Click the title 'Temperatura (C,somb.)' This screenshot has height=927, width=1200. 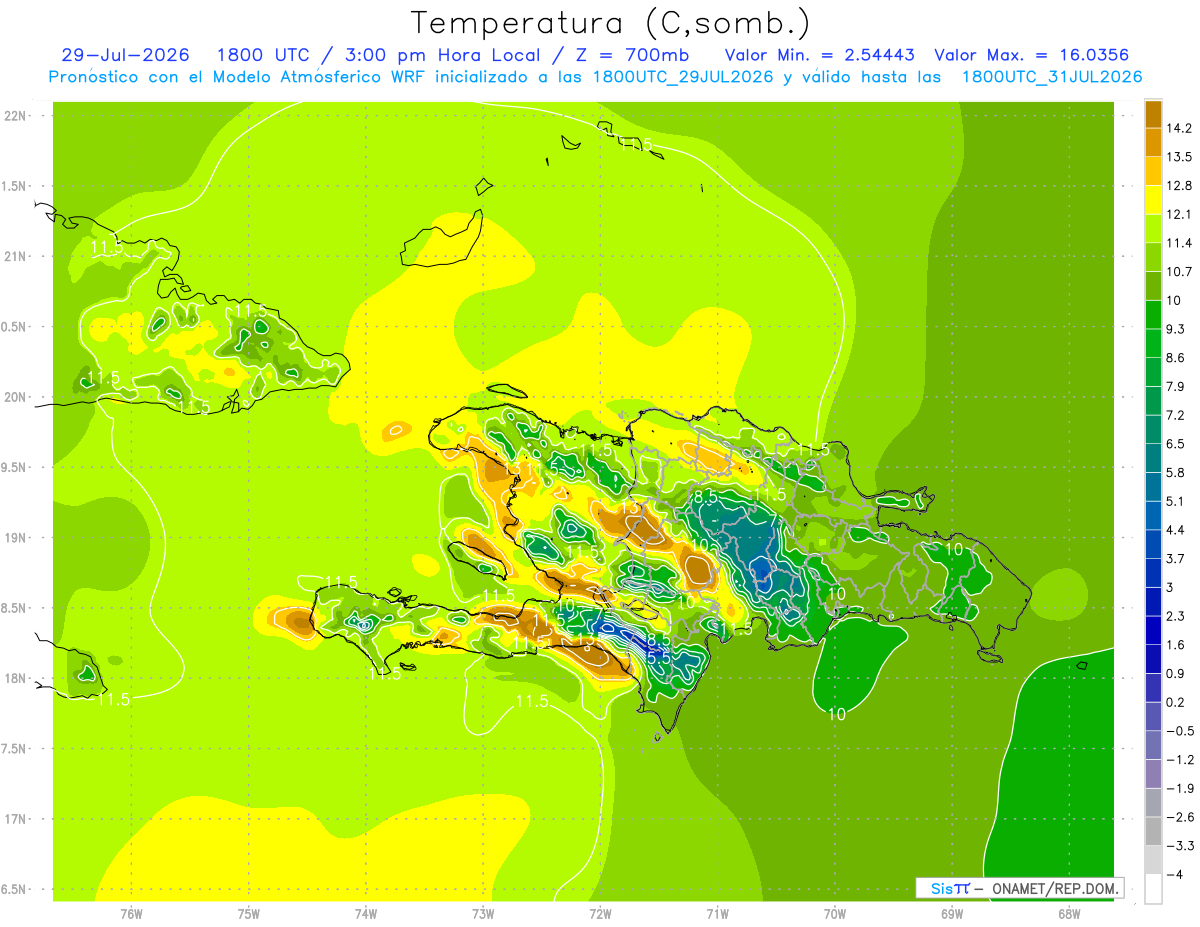tap(611, 23)
